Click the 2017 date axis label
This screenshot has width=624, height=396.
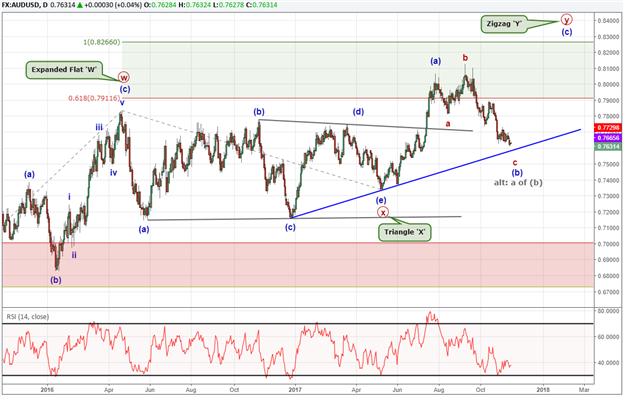(295, 389)
